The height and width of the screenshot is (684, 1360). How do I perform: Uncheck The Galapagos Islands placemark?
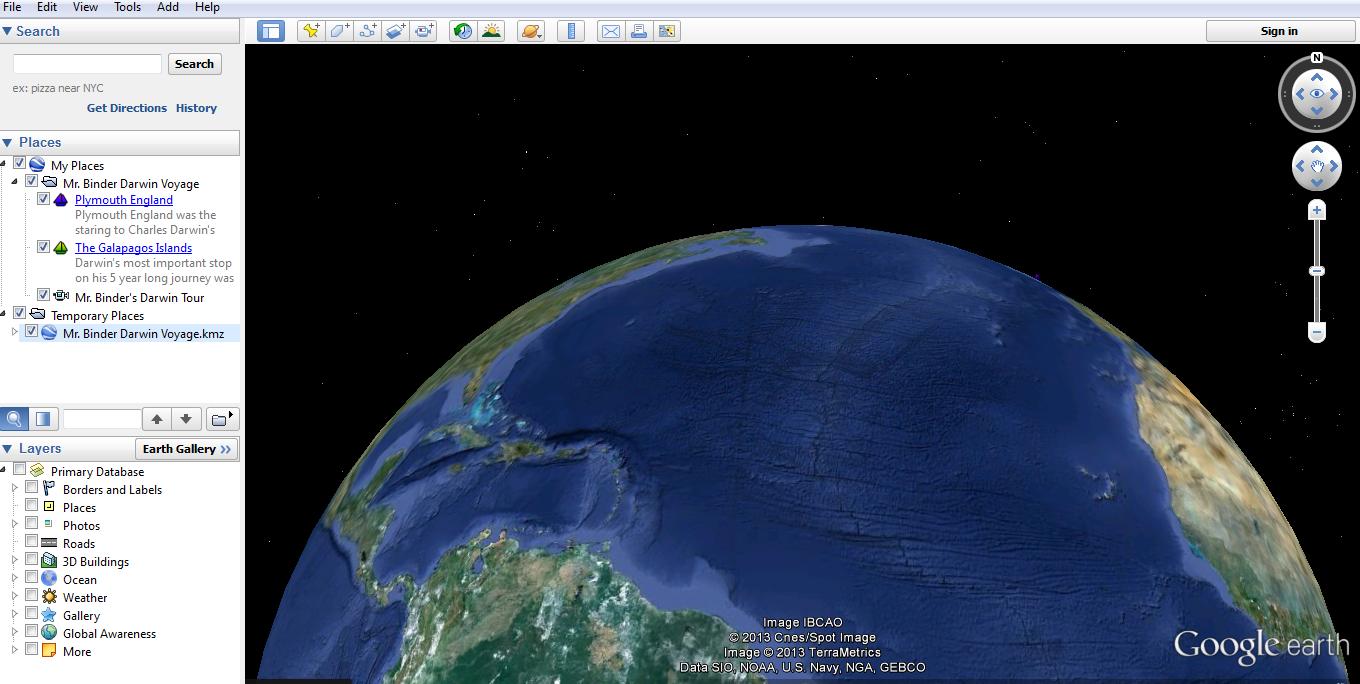43,246
